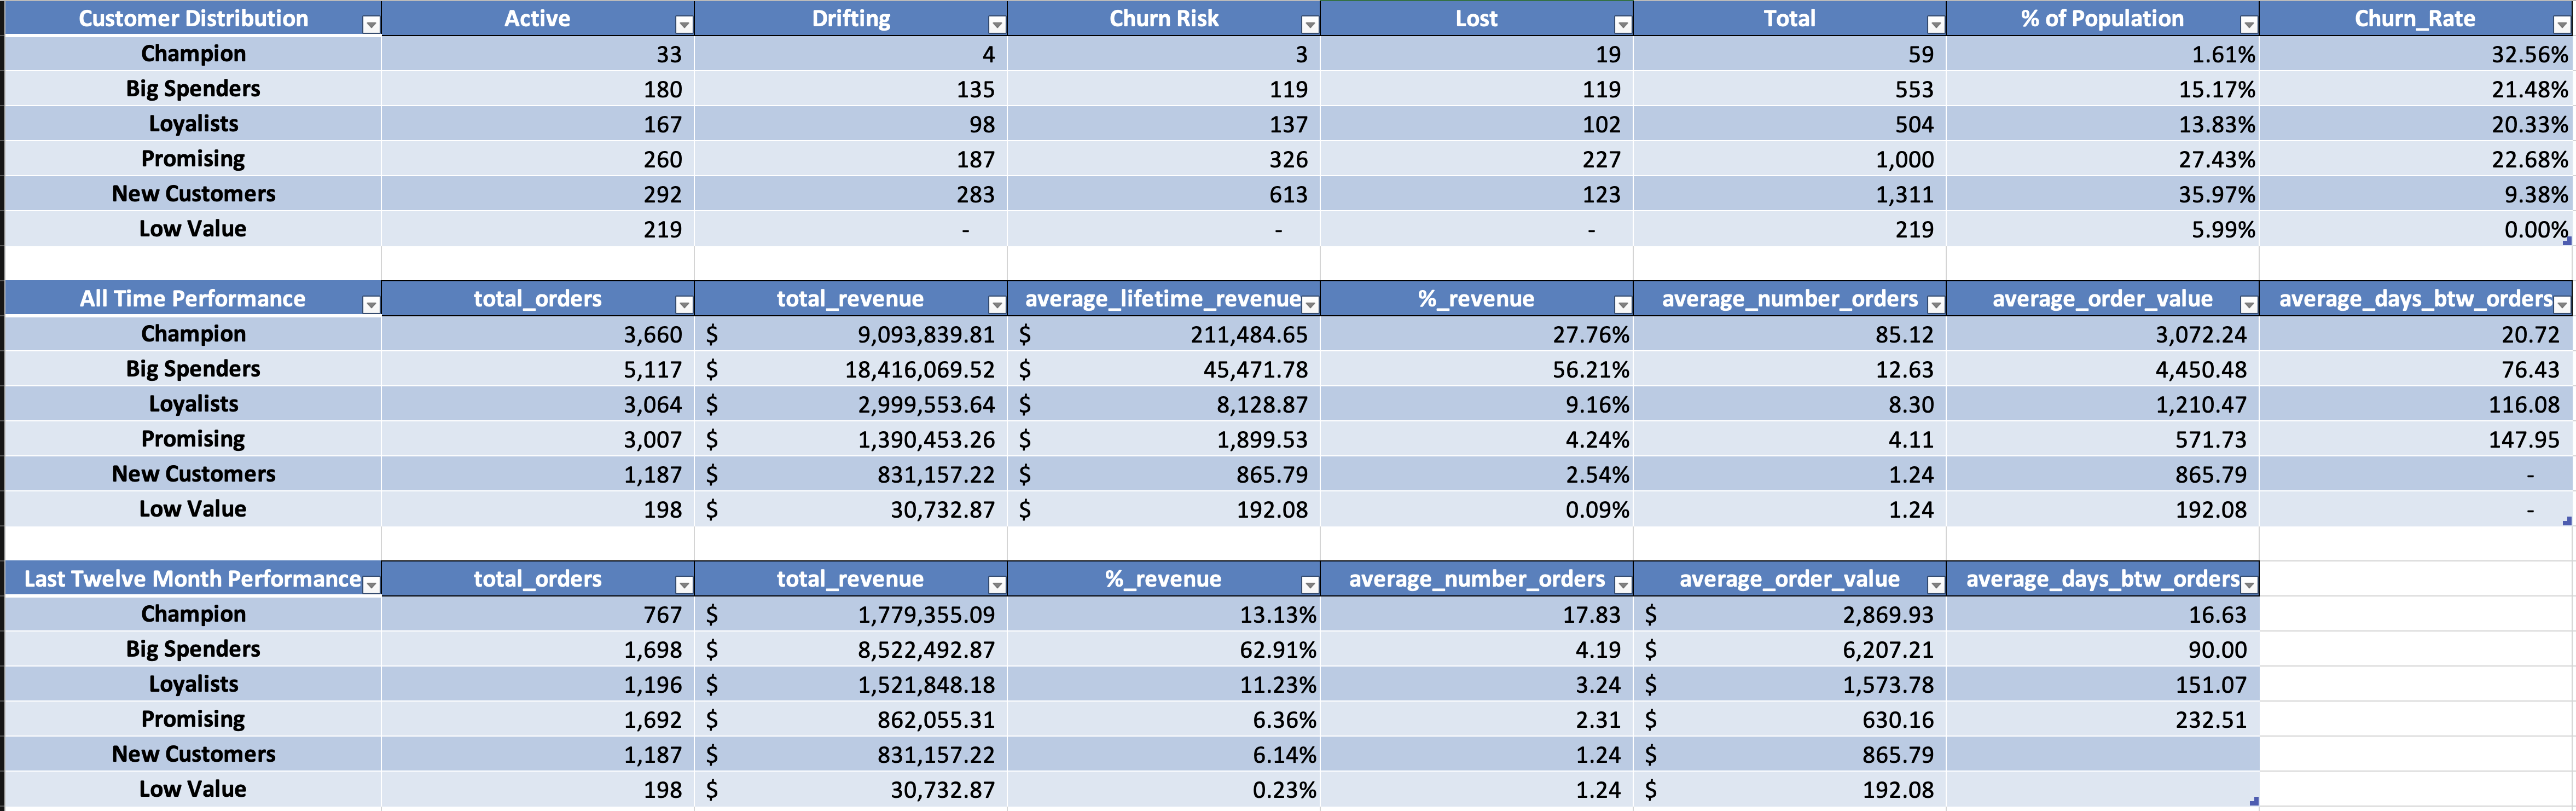
Task: Open the Lost column filter dropdown
Action: click(x=1623, y=25)
